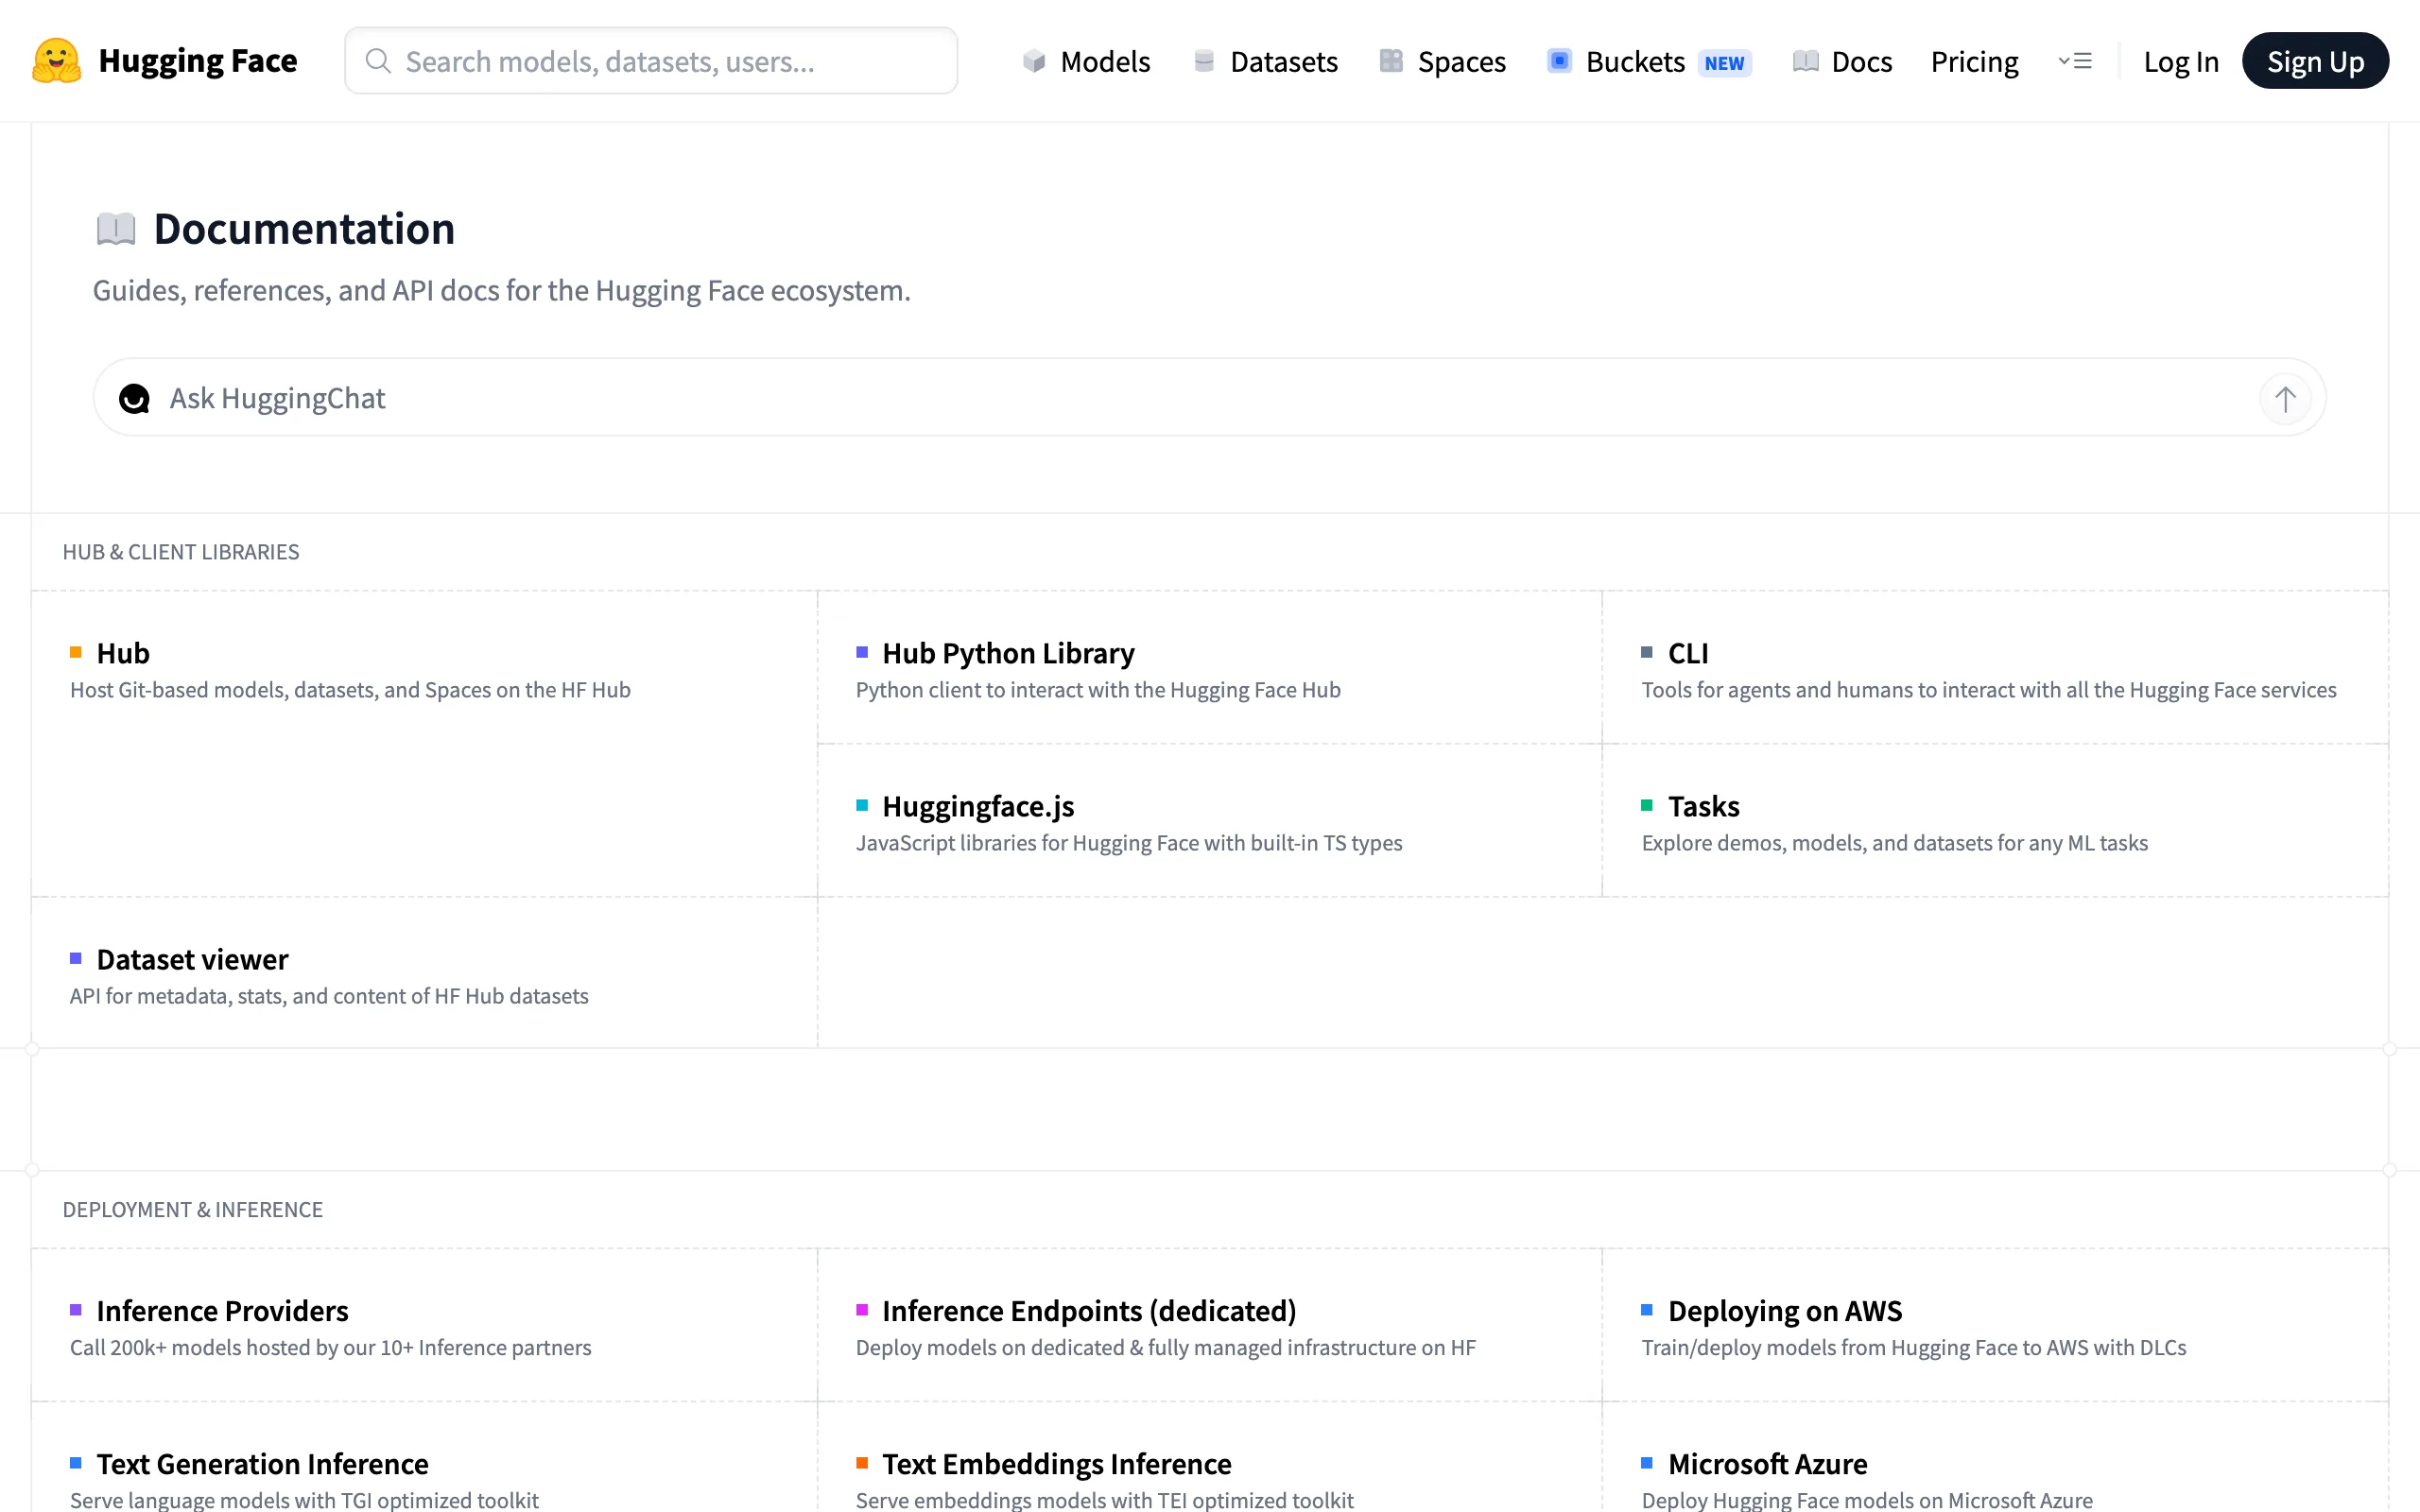Click the bullet beside Text Generation Inference

point(75,1464)
